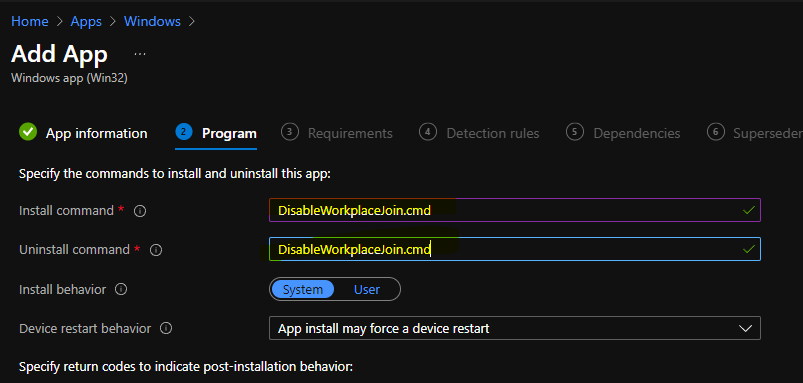
Task: Switch to App information step
Action: point(97,134)
